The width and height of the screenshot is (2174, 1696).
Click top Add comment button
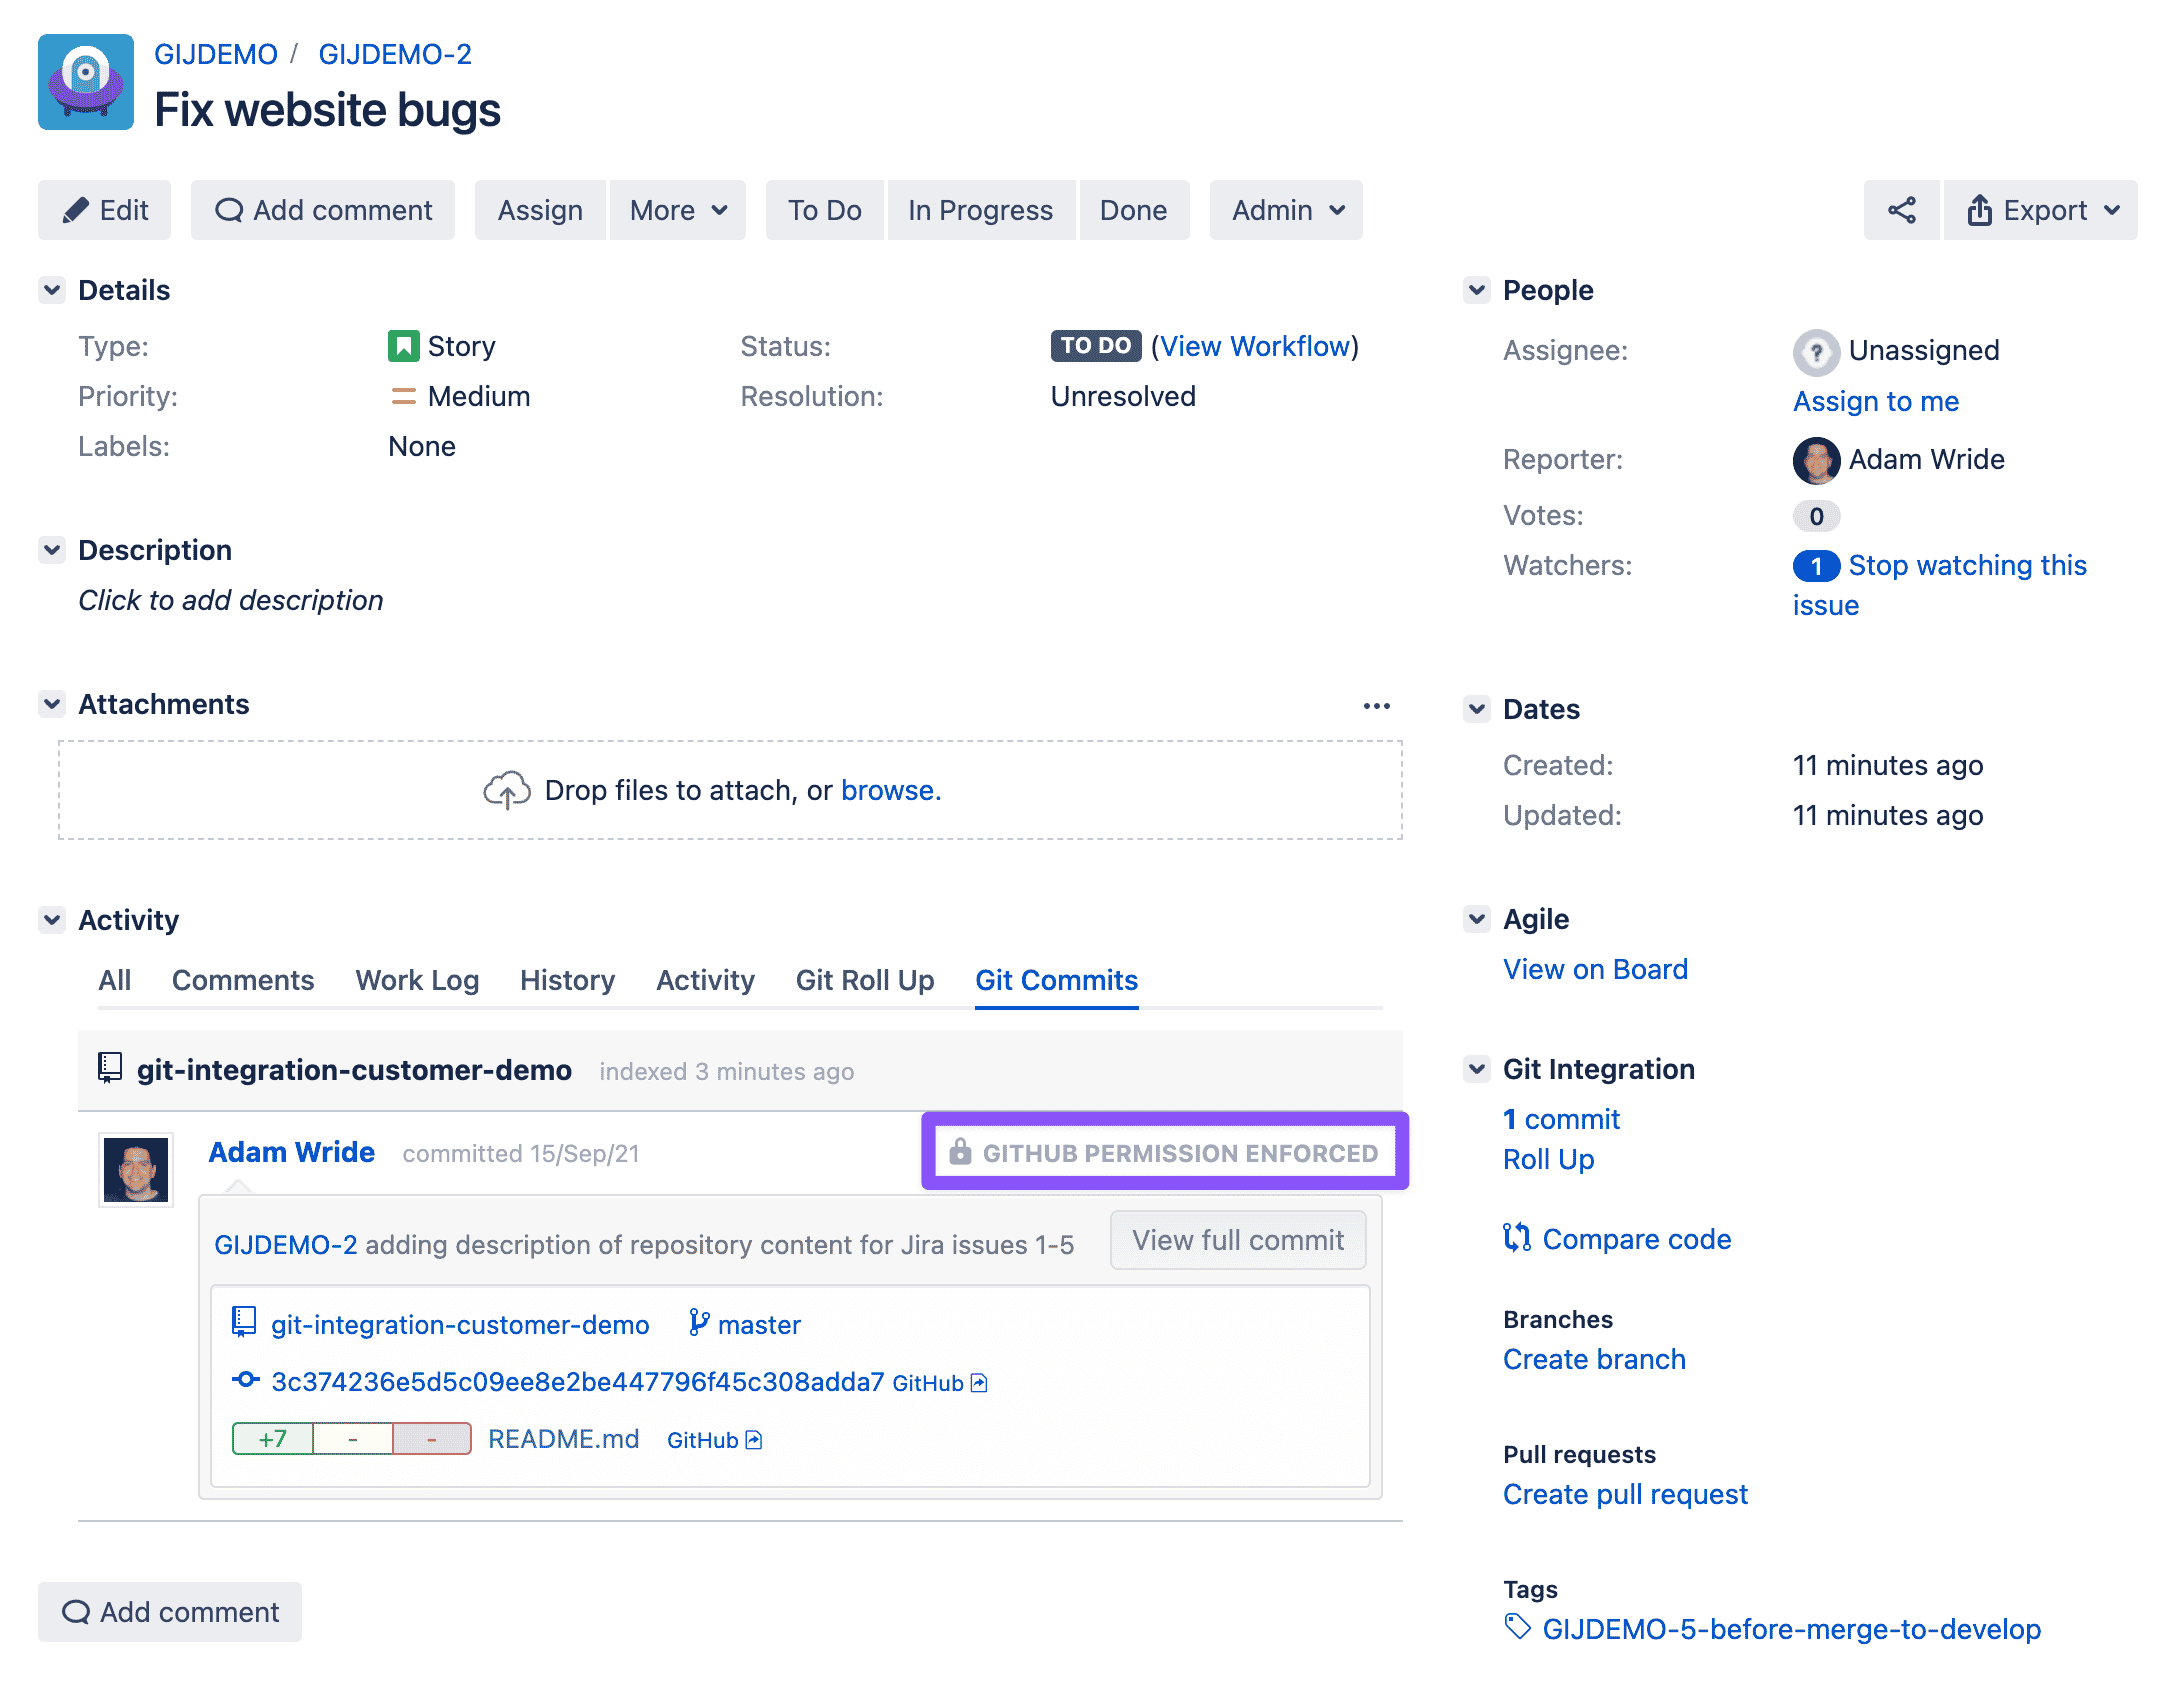[322, 210]
